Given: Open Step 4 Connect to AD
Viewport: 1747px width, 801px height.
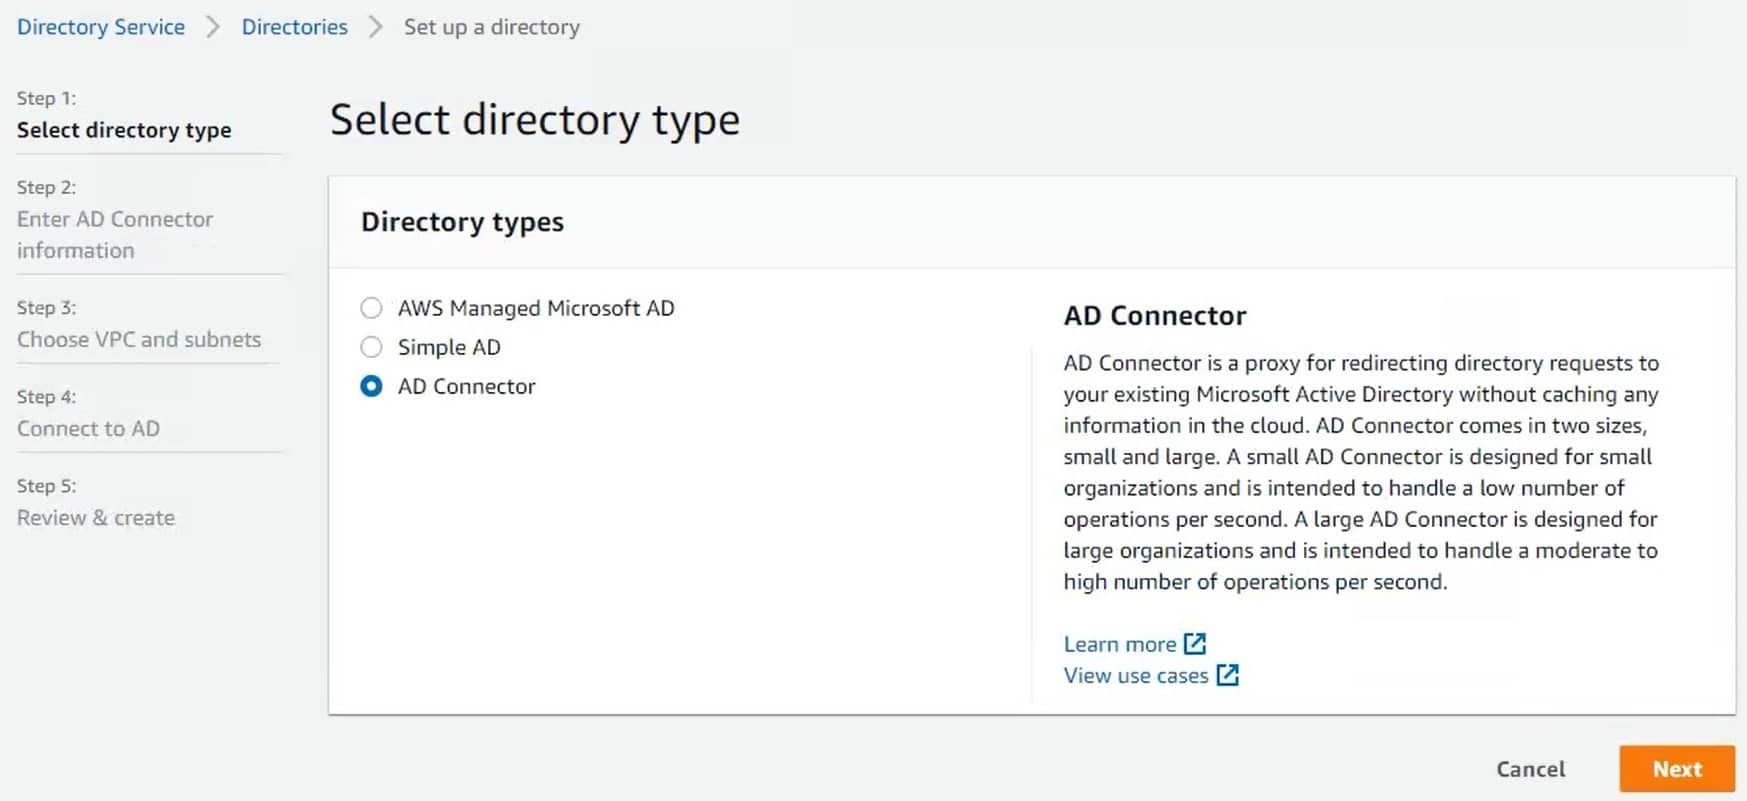Looking at the screenshot, I should pos(88,428).
